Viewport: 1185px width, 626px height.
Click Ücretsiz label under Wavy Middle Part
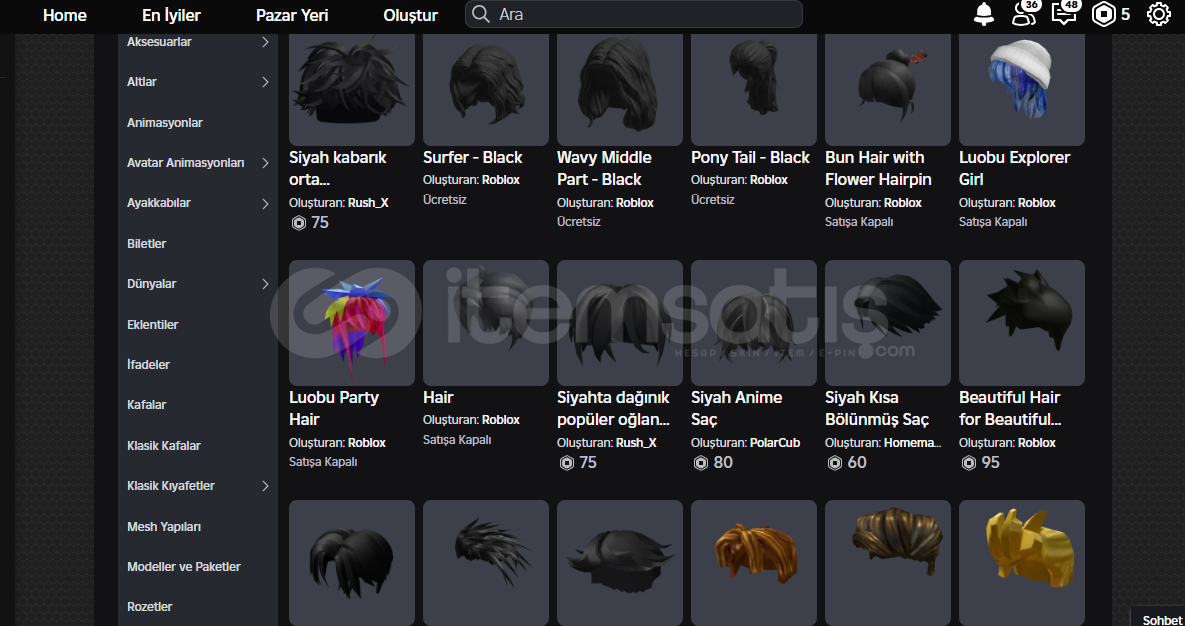pyautogui.click(x=579, y=222)
